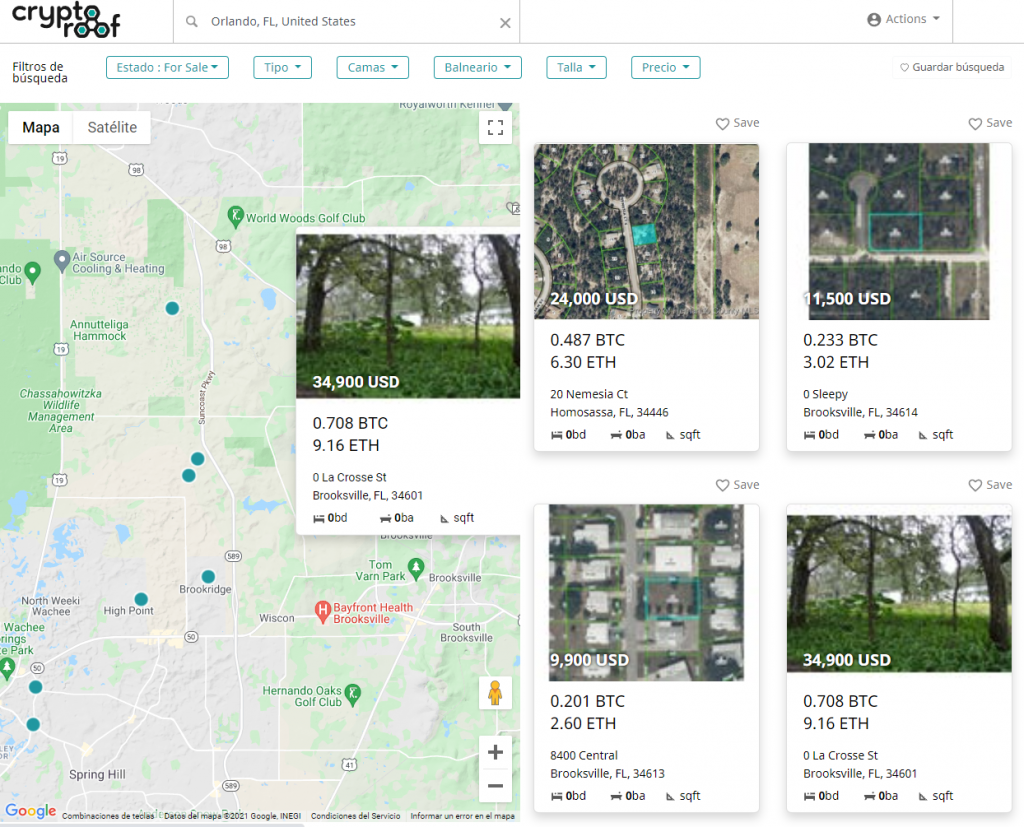Clear the Orlando search with X icon
The image size is (1024, 827).
[x=505, y=22]
